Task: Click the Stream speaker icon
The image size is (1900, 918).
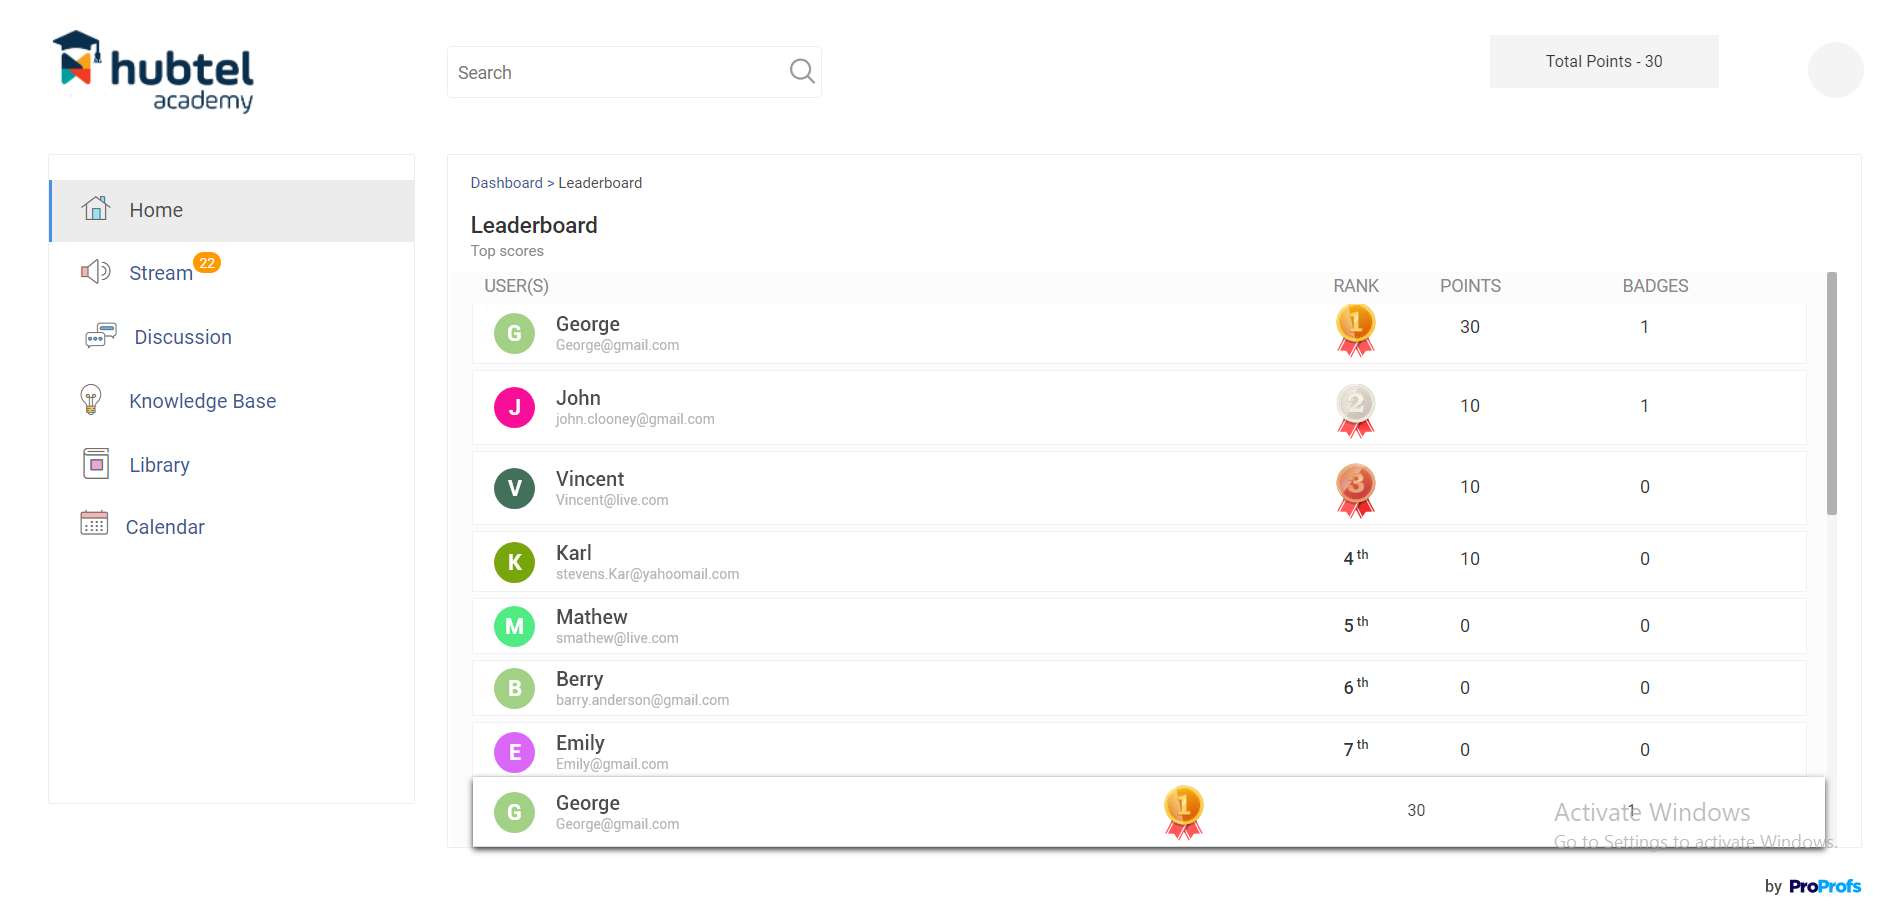Action: tap(96, 272)
